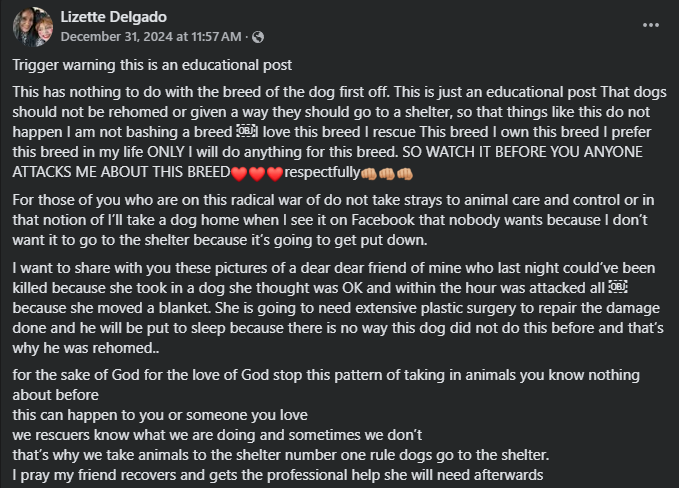Click the line 'we rescuers know what we are doing'

tap(217, 435)
